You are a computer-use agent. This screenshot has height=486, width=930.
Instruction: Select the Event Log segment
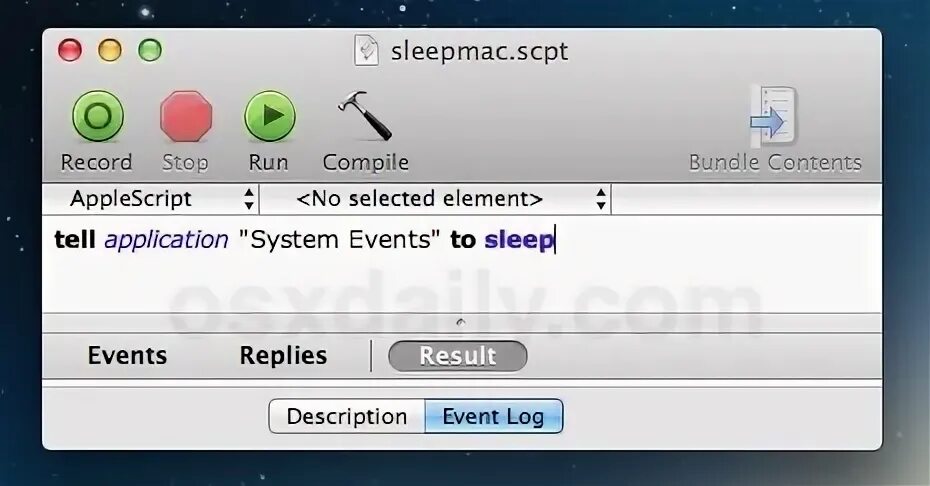tap(493, 416)
